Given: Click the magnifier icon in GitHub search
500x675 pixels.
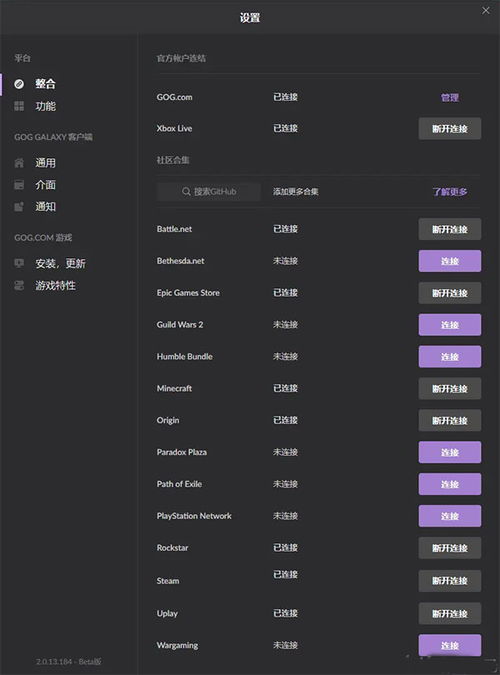Looking at the screenshot, I should [186, 192].
